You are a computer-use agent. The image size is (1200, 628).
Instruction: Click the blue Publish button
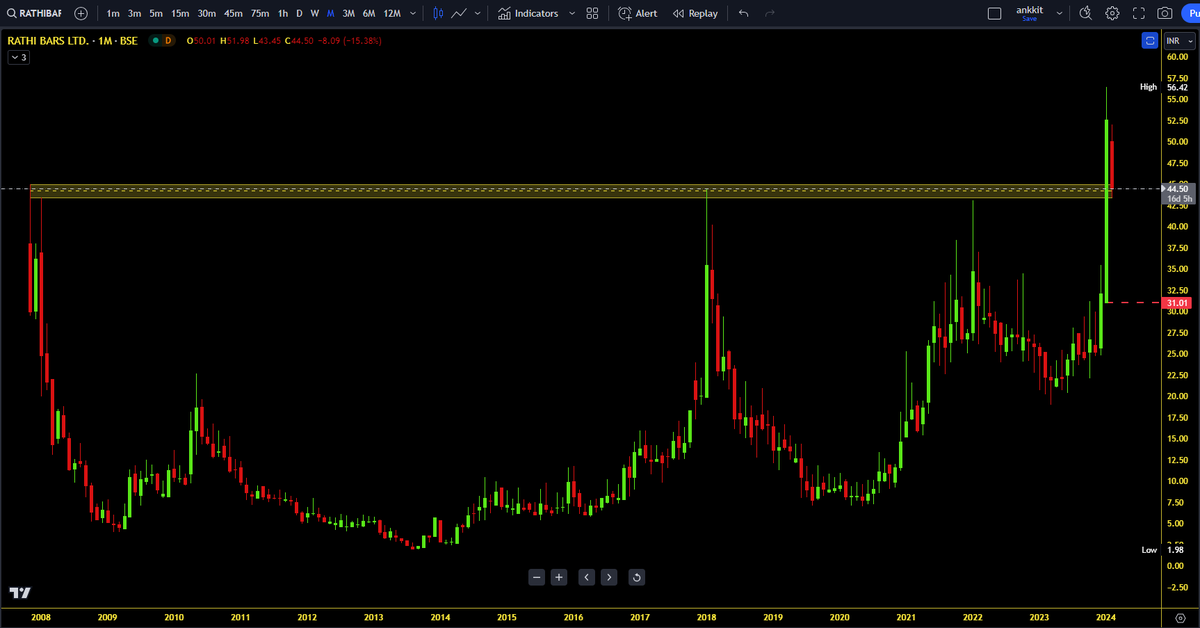[1191, 14]
